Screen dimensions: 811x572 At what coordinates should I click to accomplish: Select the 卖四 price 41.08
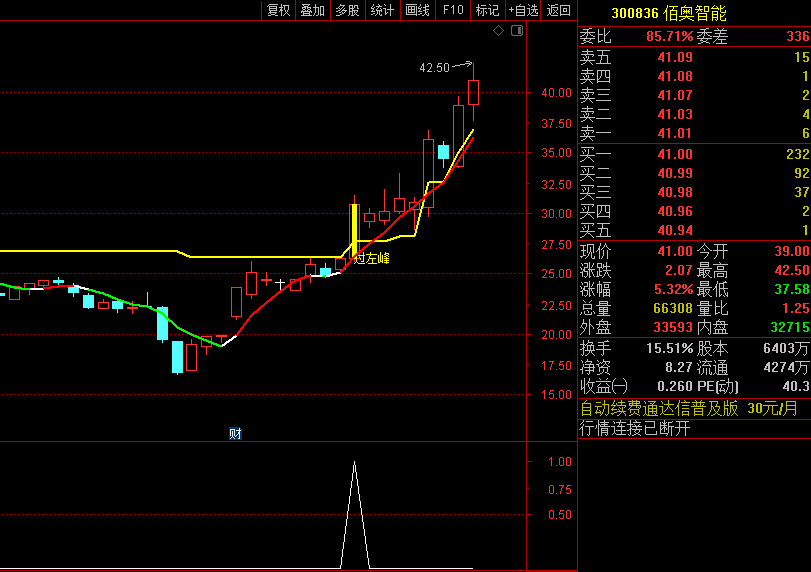point(675,76)
